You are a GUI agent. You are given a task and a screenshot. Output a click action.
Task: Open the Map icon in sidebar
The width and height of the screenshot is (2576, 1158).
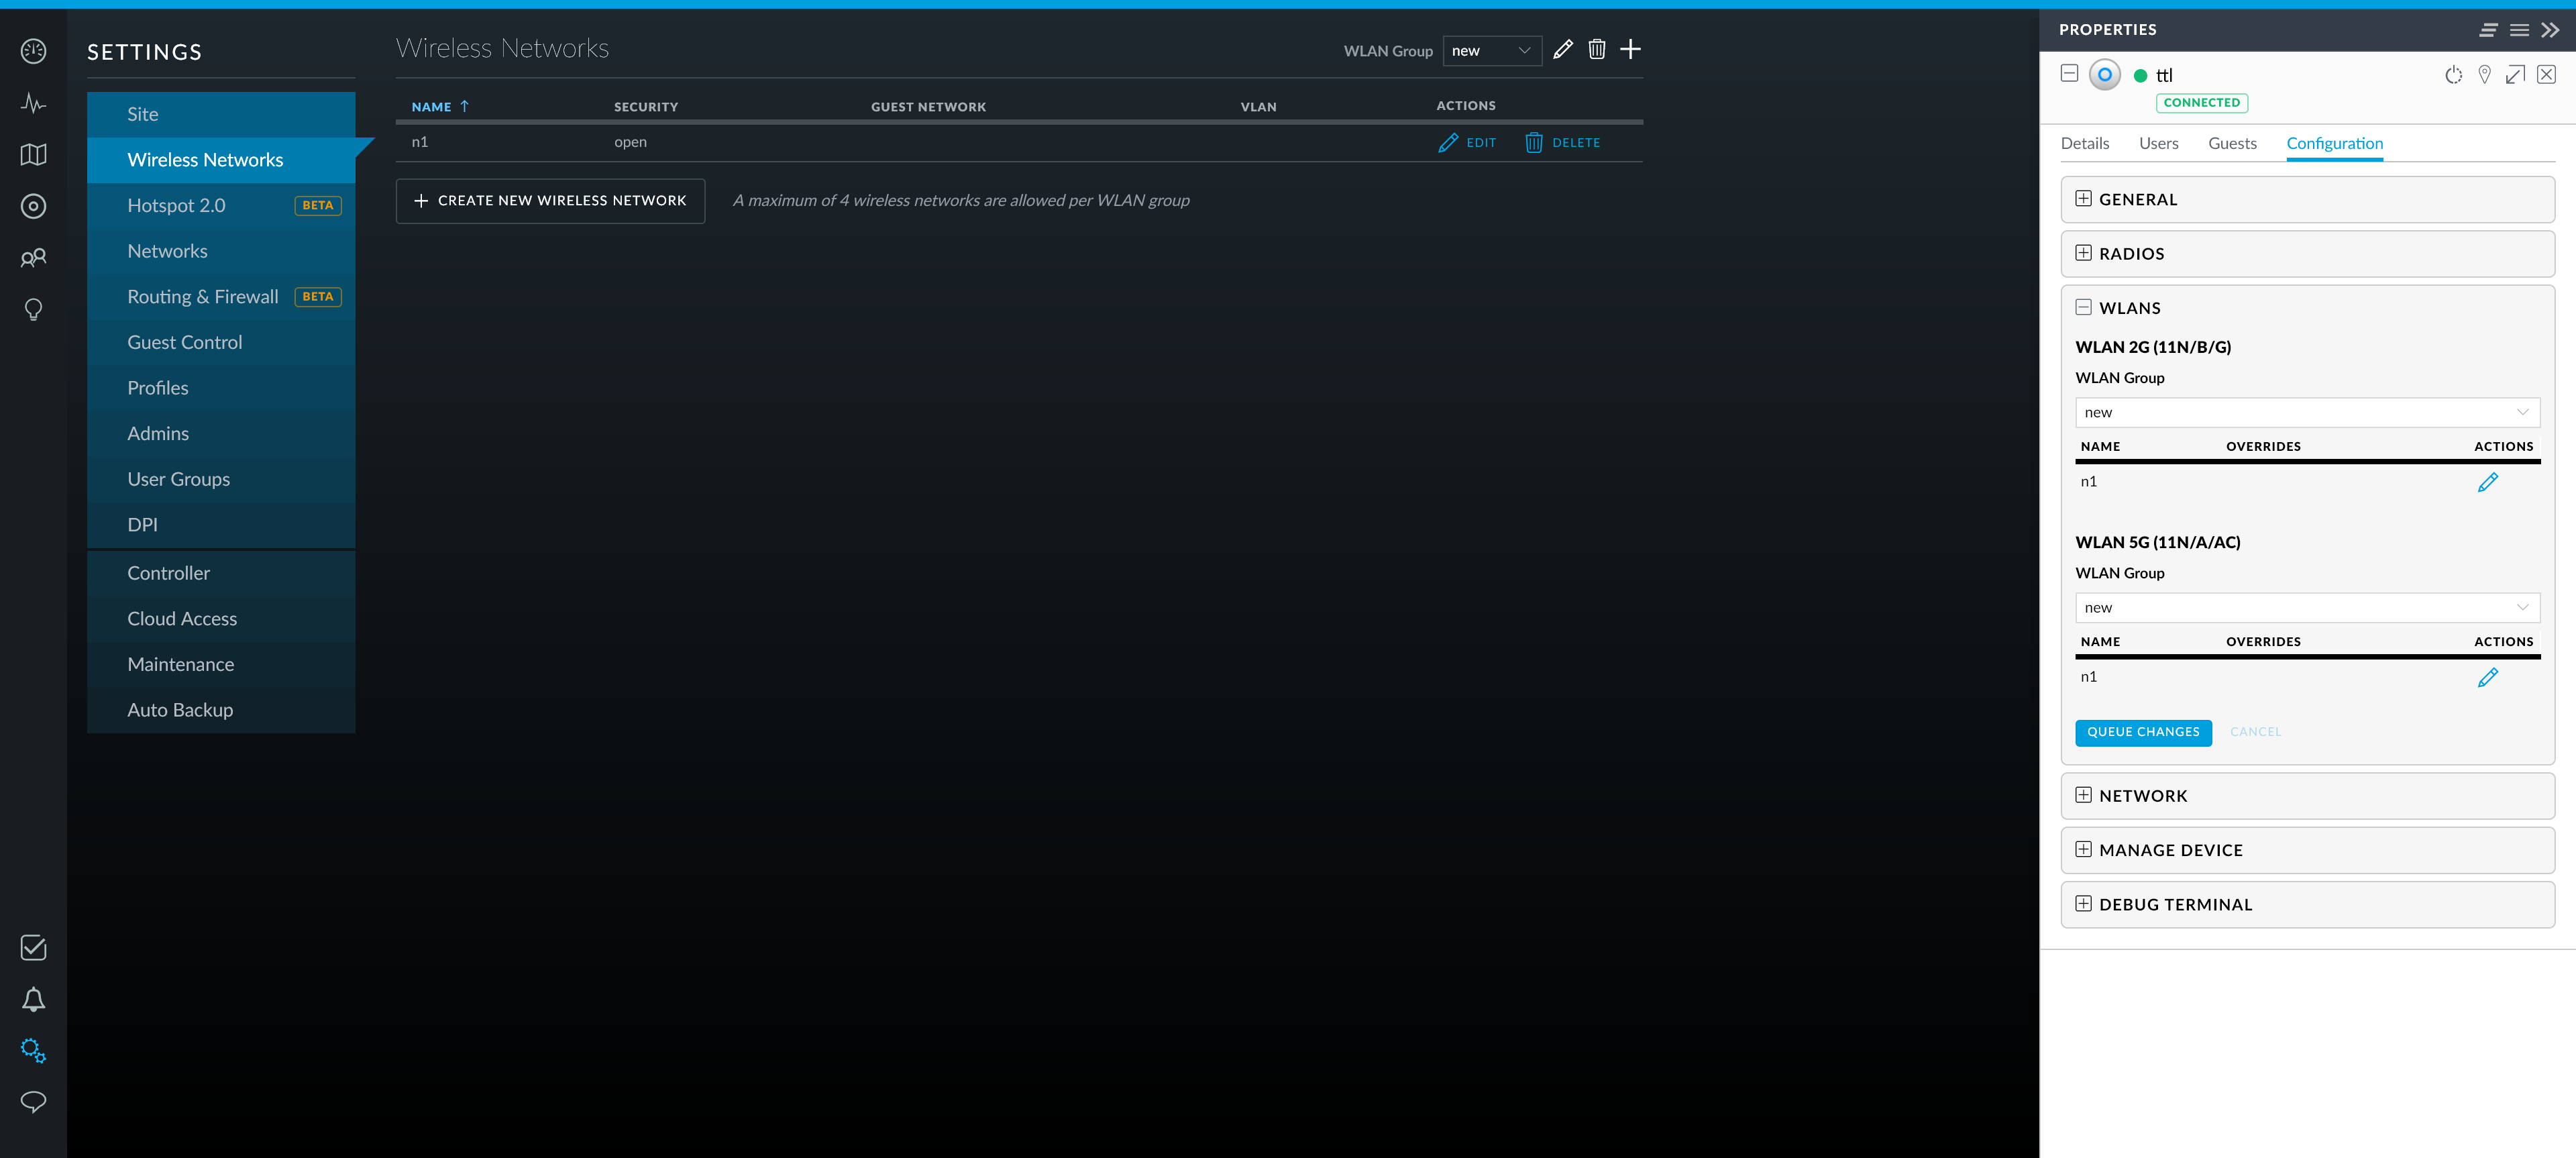(33, 155)
